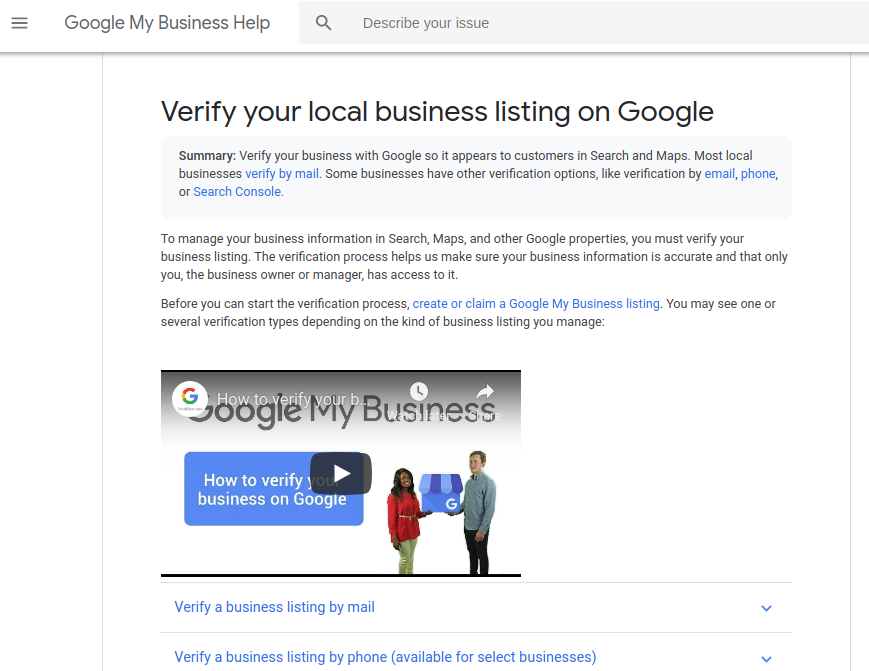Follow the 'phone' verification link
The height and width of the screenshot is (671, 869).
(x=758, y=173)
